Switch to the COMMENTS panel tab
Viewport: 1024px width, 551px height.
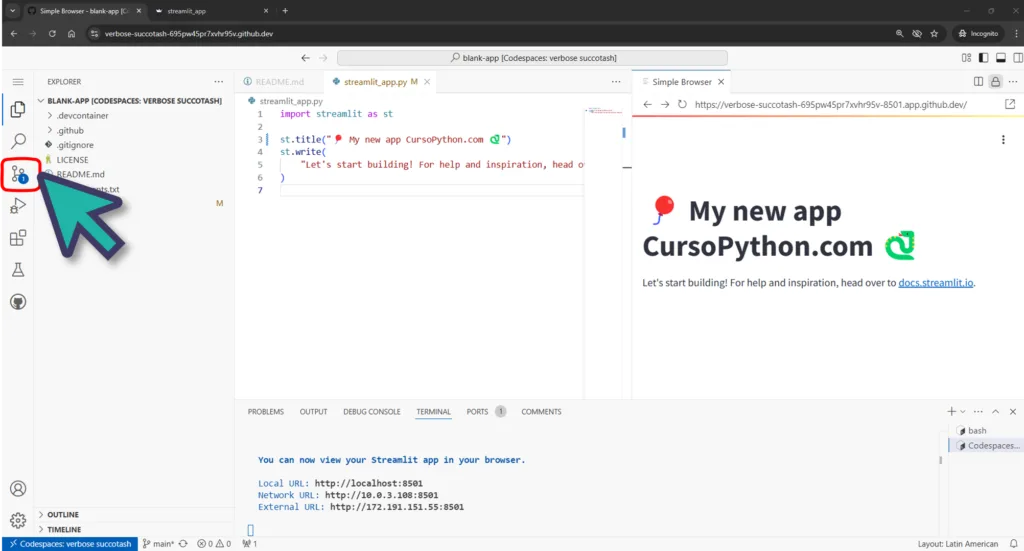[541, 412]
